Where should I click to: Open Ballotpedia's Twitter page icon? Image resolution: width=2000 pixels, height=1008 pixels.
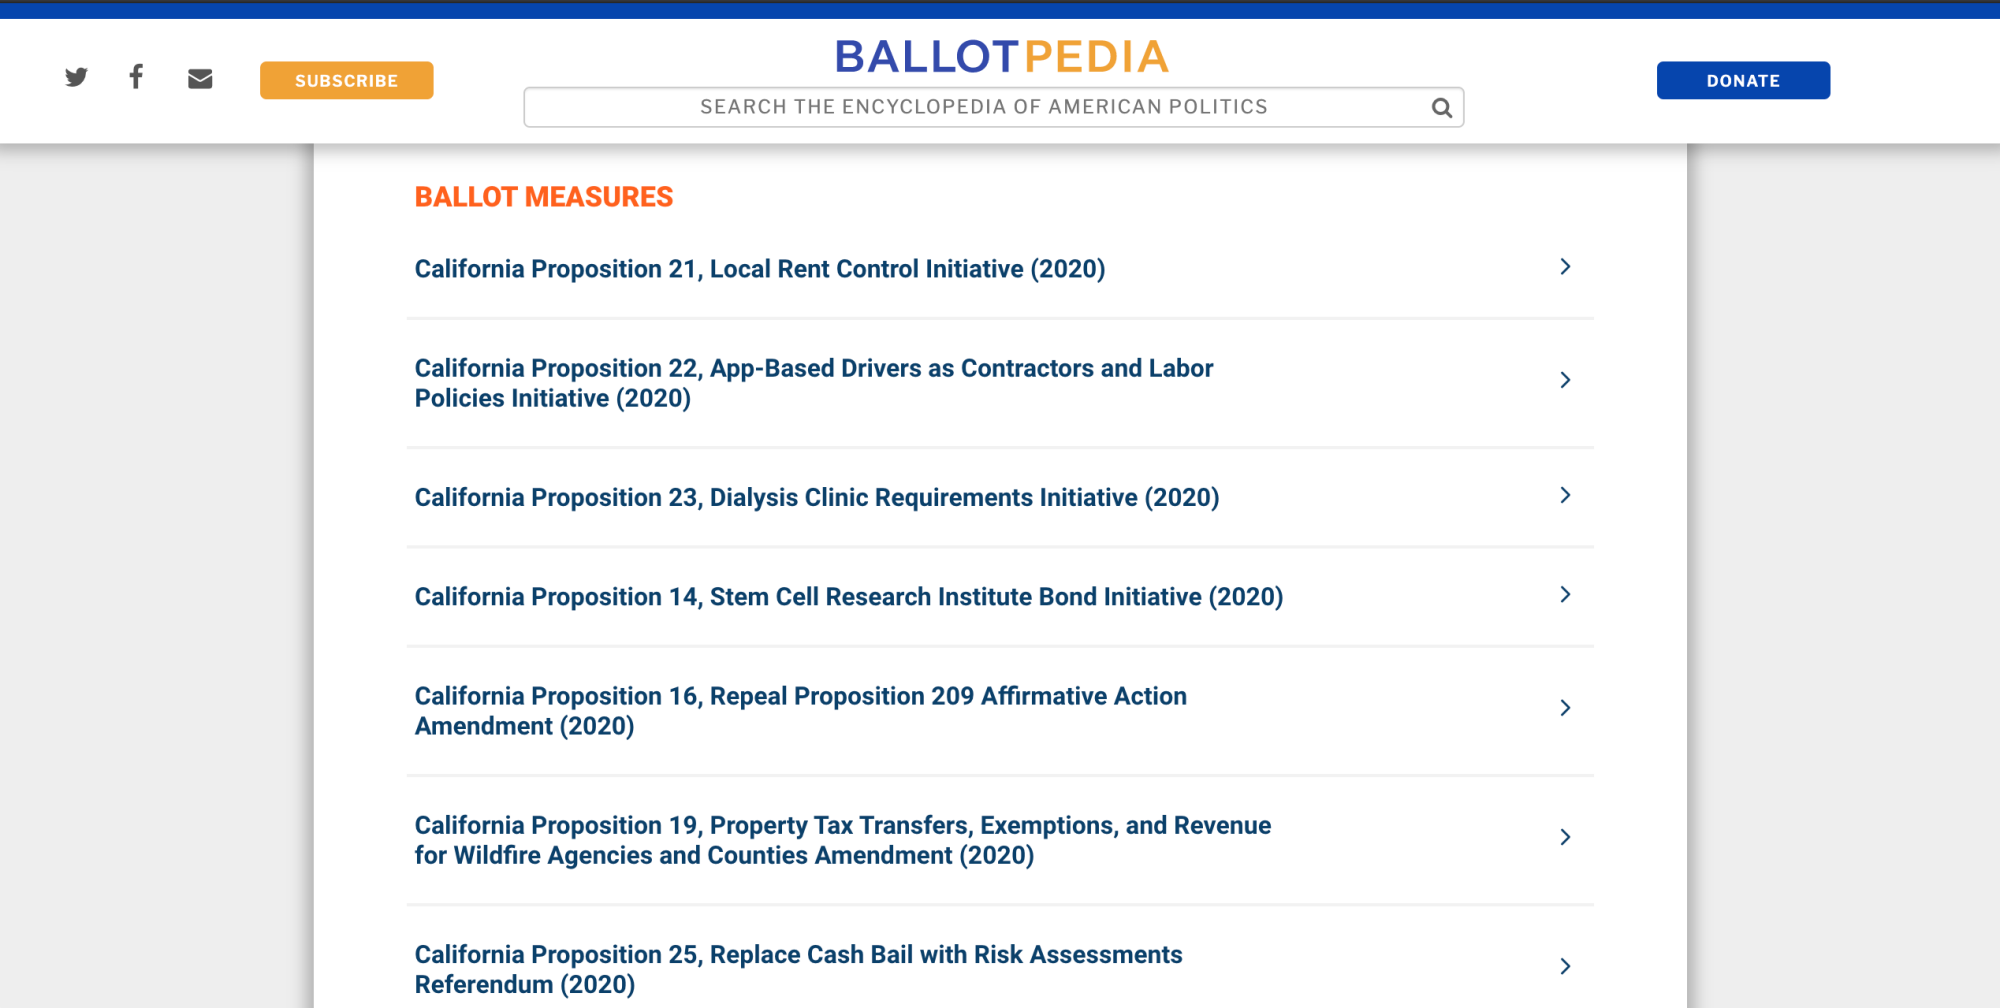(x=76, y=78)
